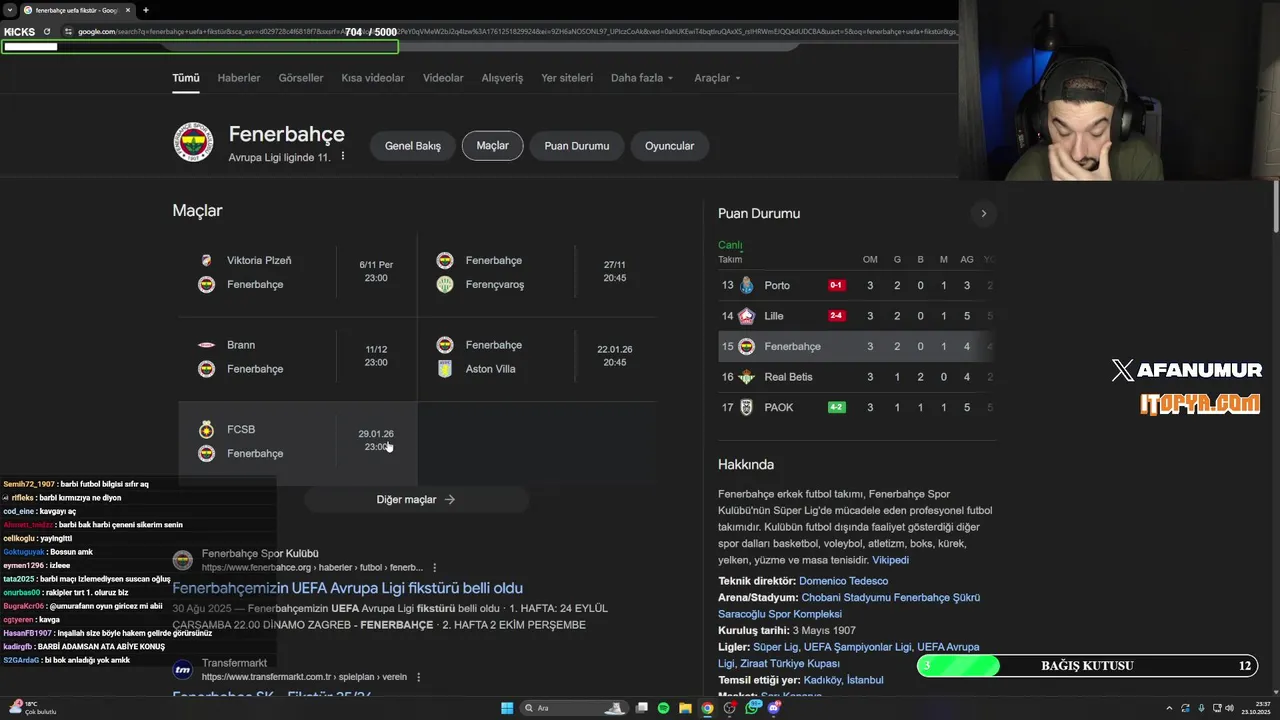
Task: Select the Puan Durumu chip
Action: click(577, 146)
